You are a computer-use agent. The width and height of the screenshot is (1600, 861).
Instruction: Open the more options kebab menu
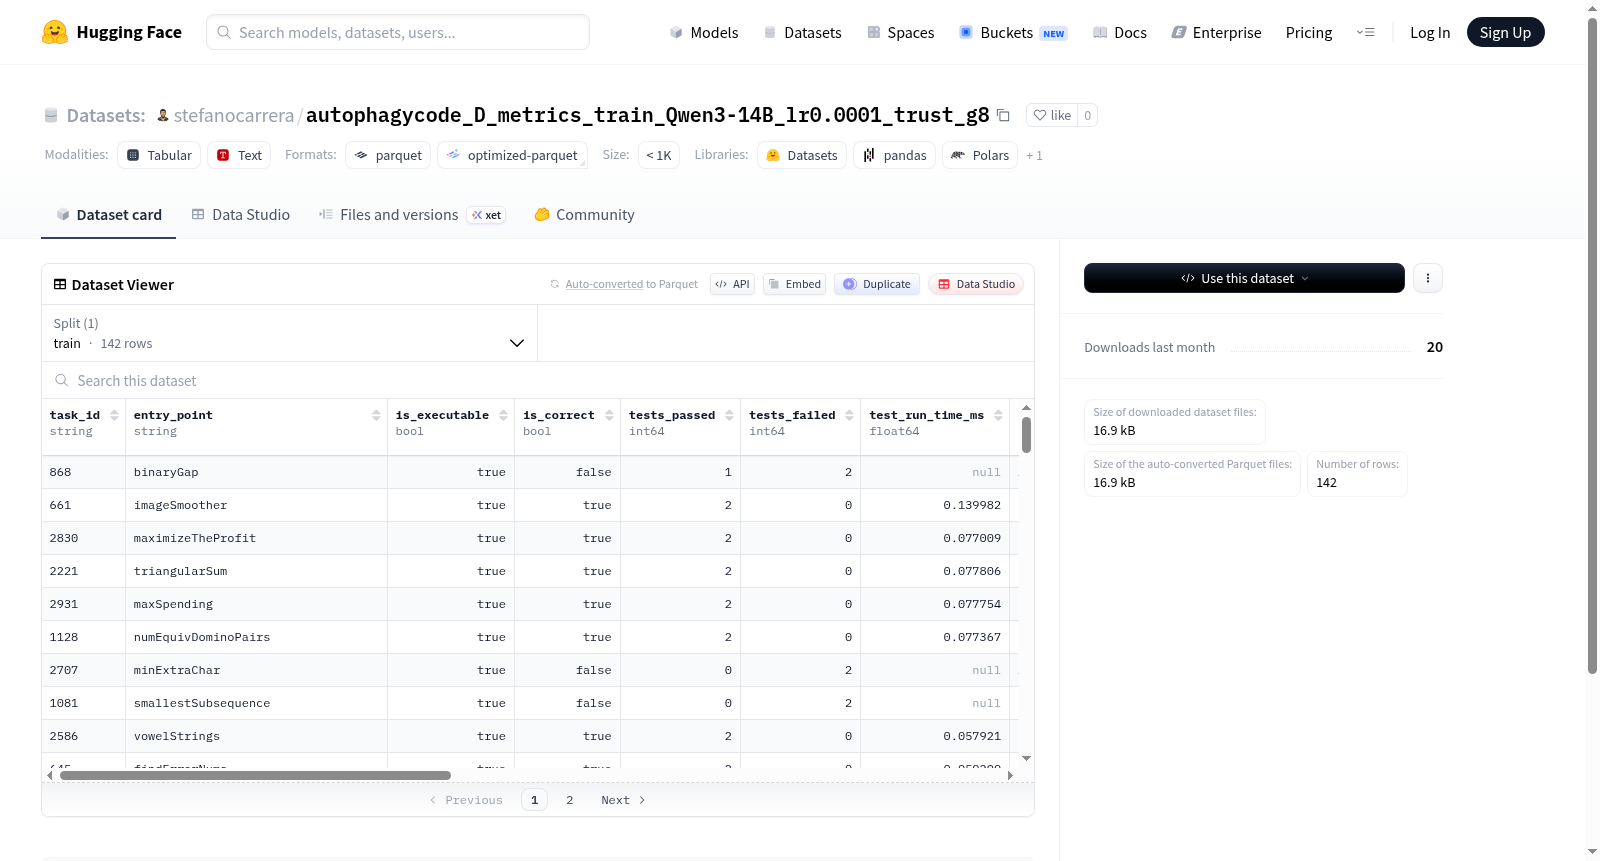click(x=1428, y=278)
